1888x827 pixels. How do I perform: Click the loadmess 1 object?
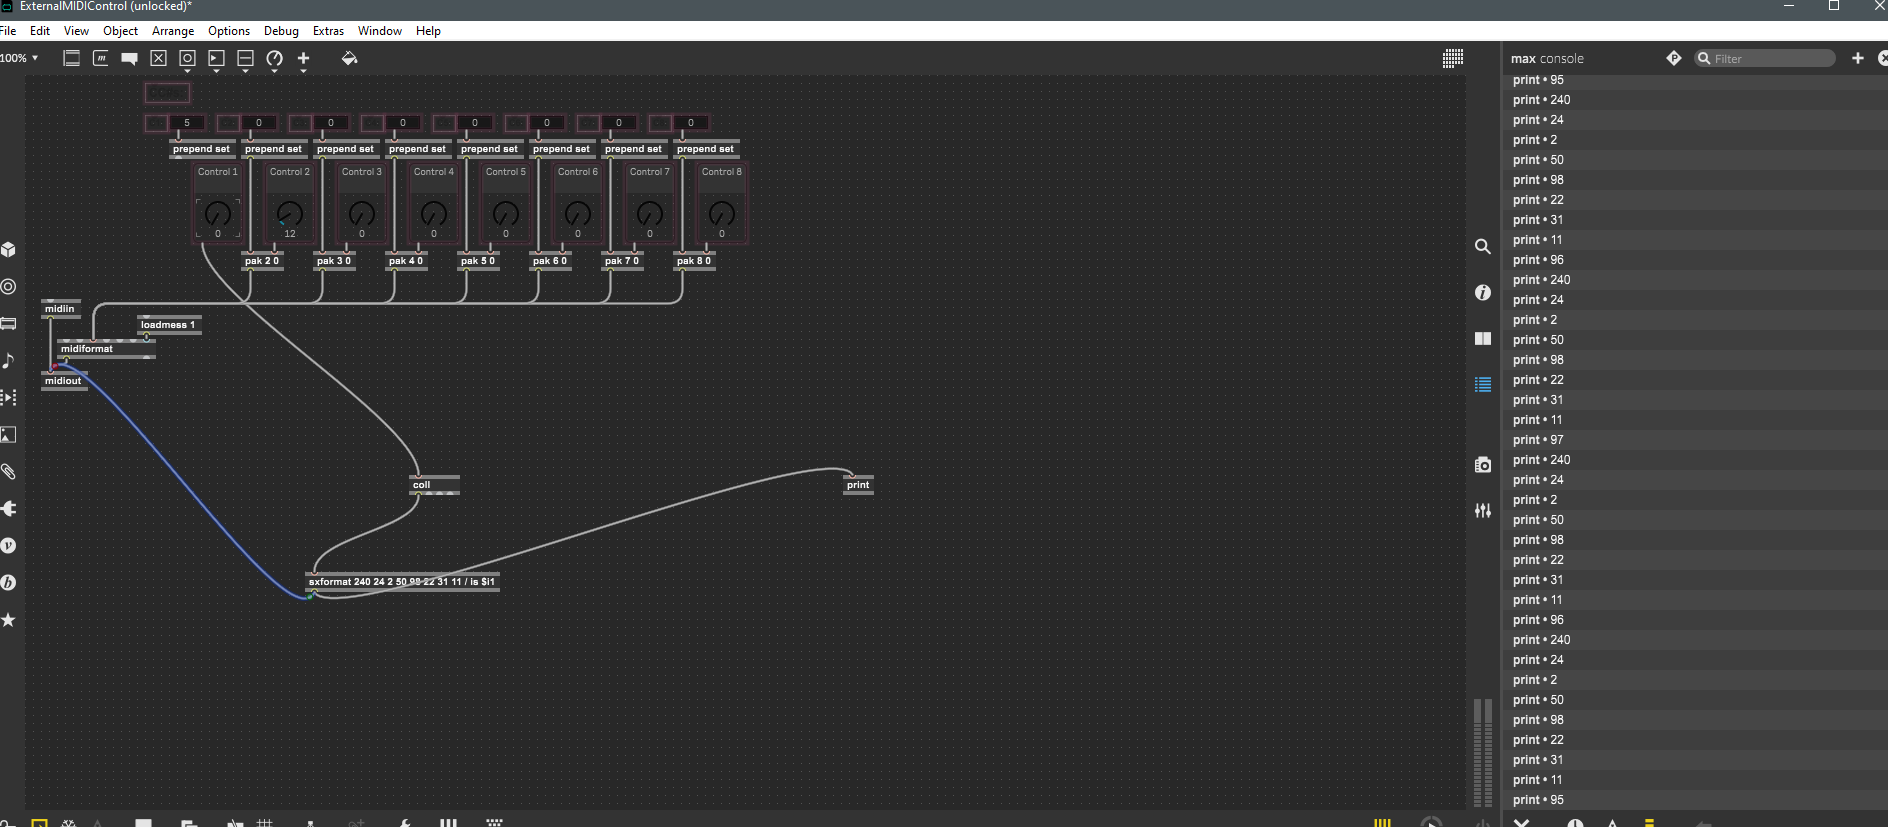pos(168,325)
